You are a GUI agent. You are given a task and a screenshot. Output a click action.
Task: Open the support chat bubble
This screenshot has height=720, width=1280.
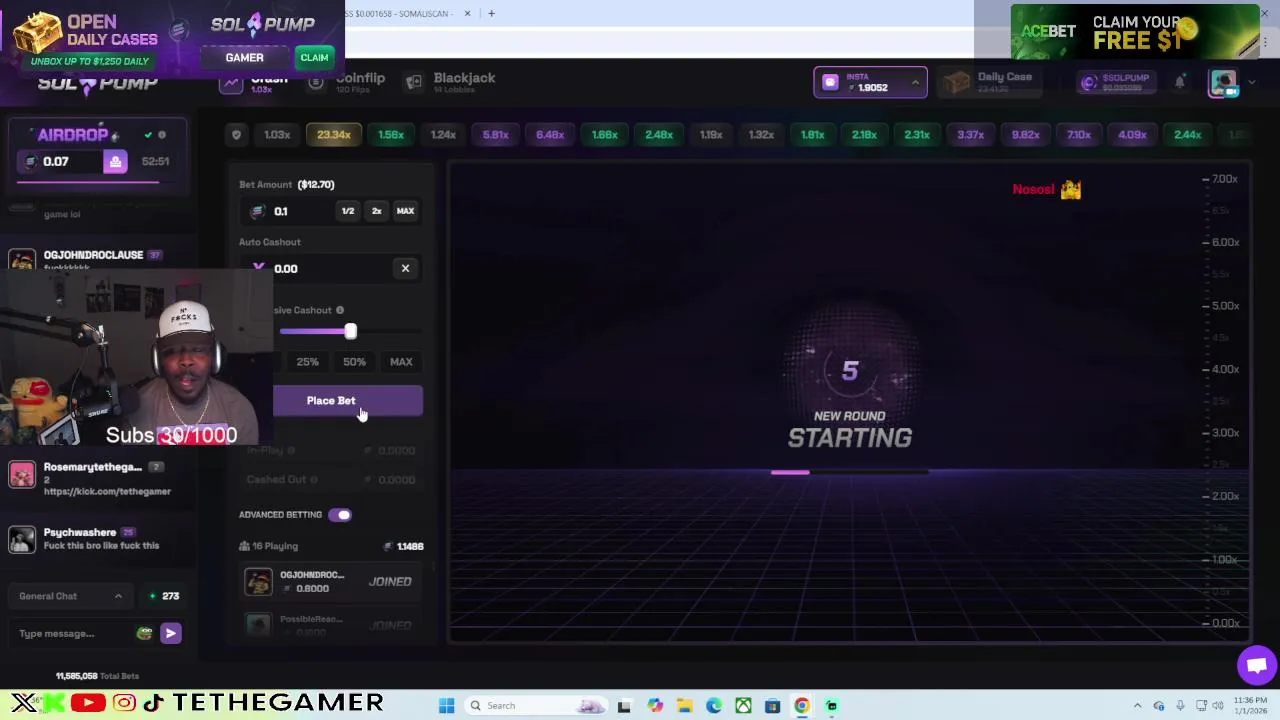pos(1257,665)
